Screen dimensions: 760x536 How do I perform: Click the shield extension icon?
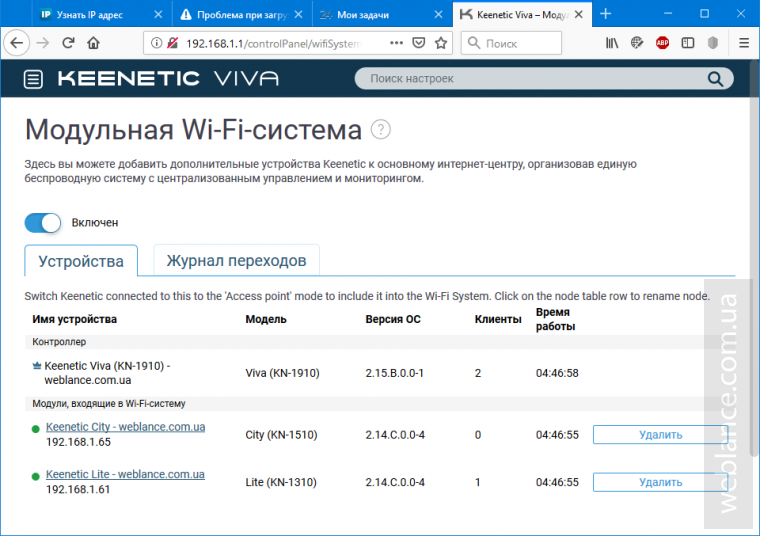point(712,43)
